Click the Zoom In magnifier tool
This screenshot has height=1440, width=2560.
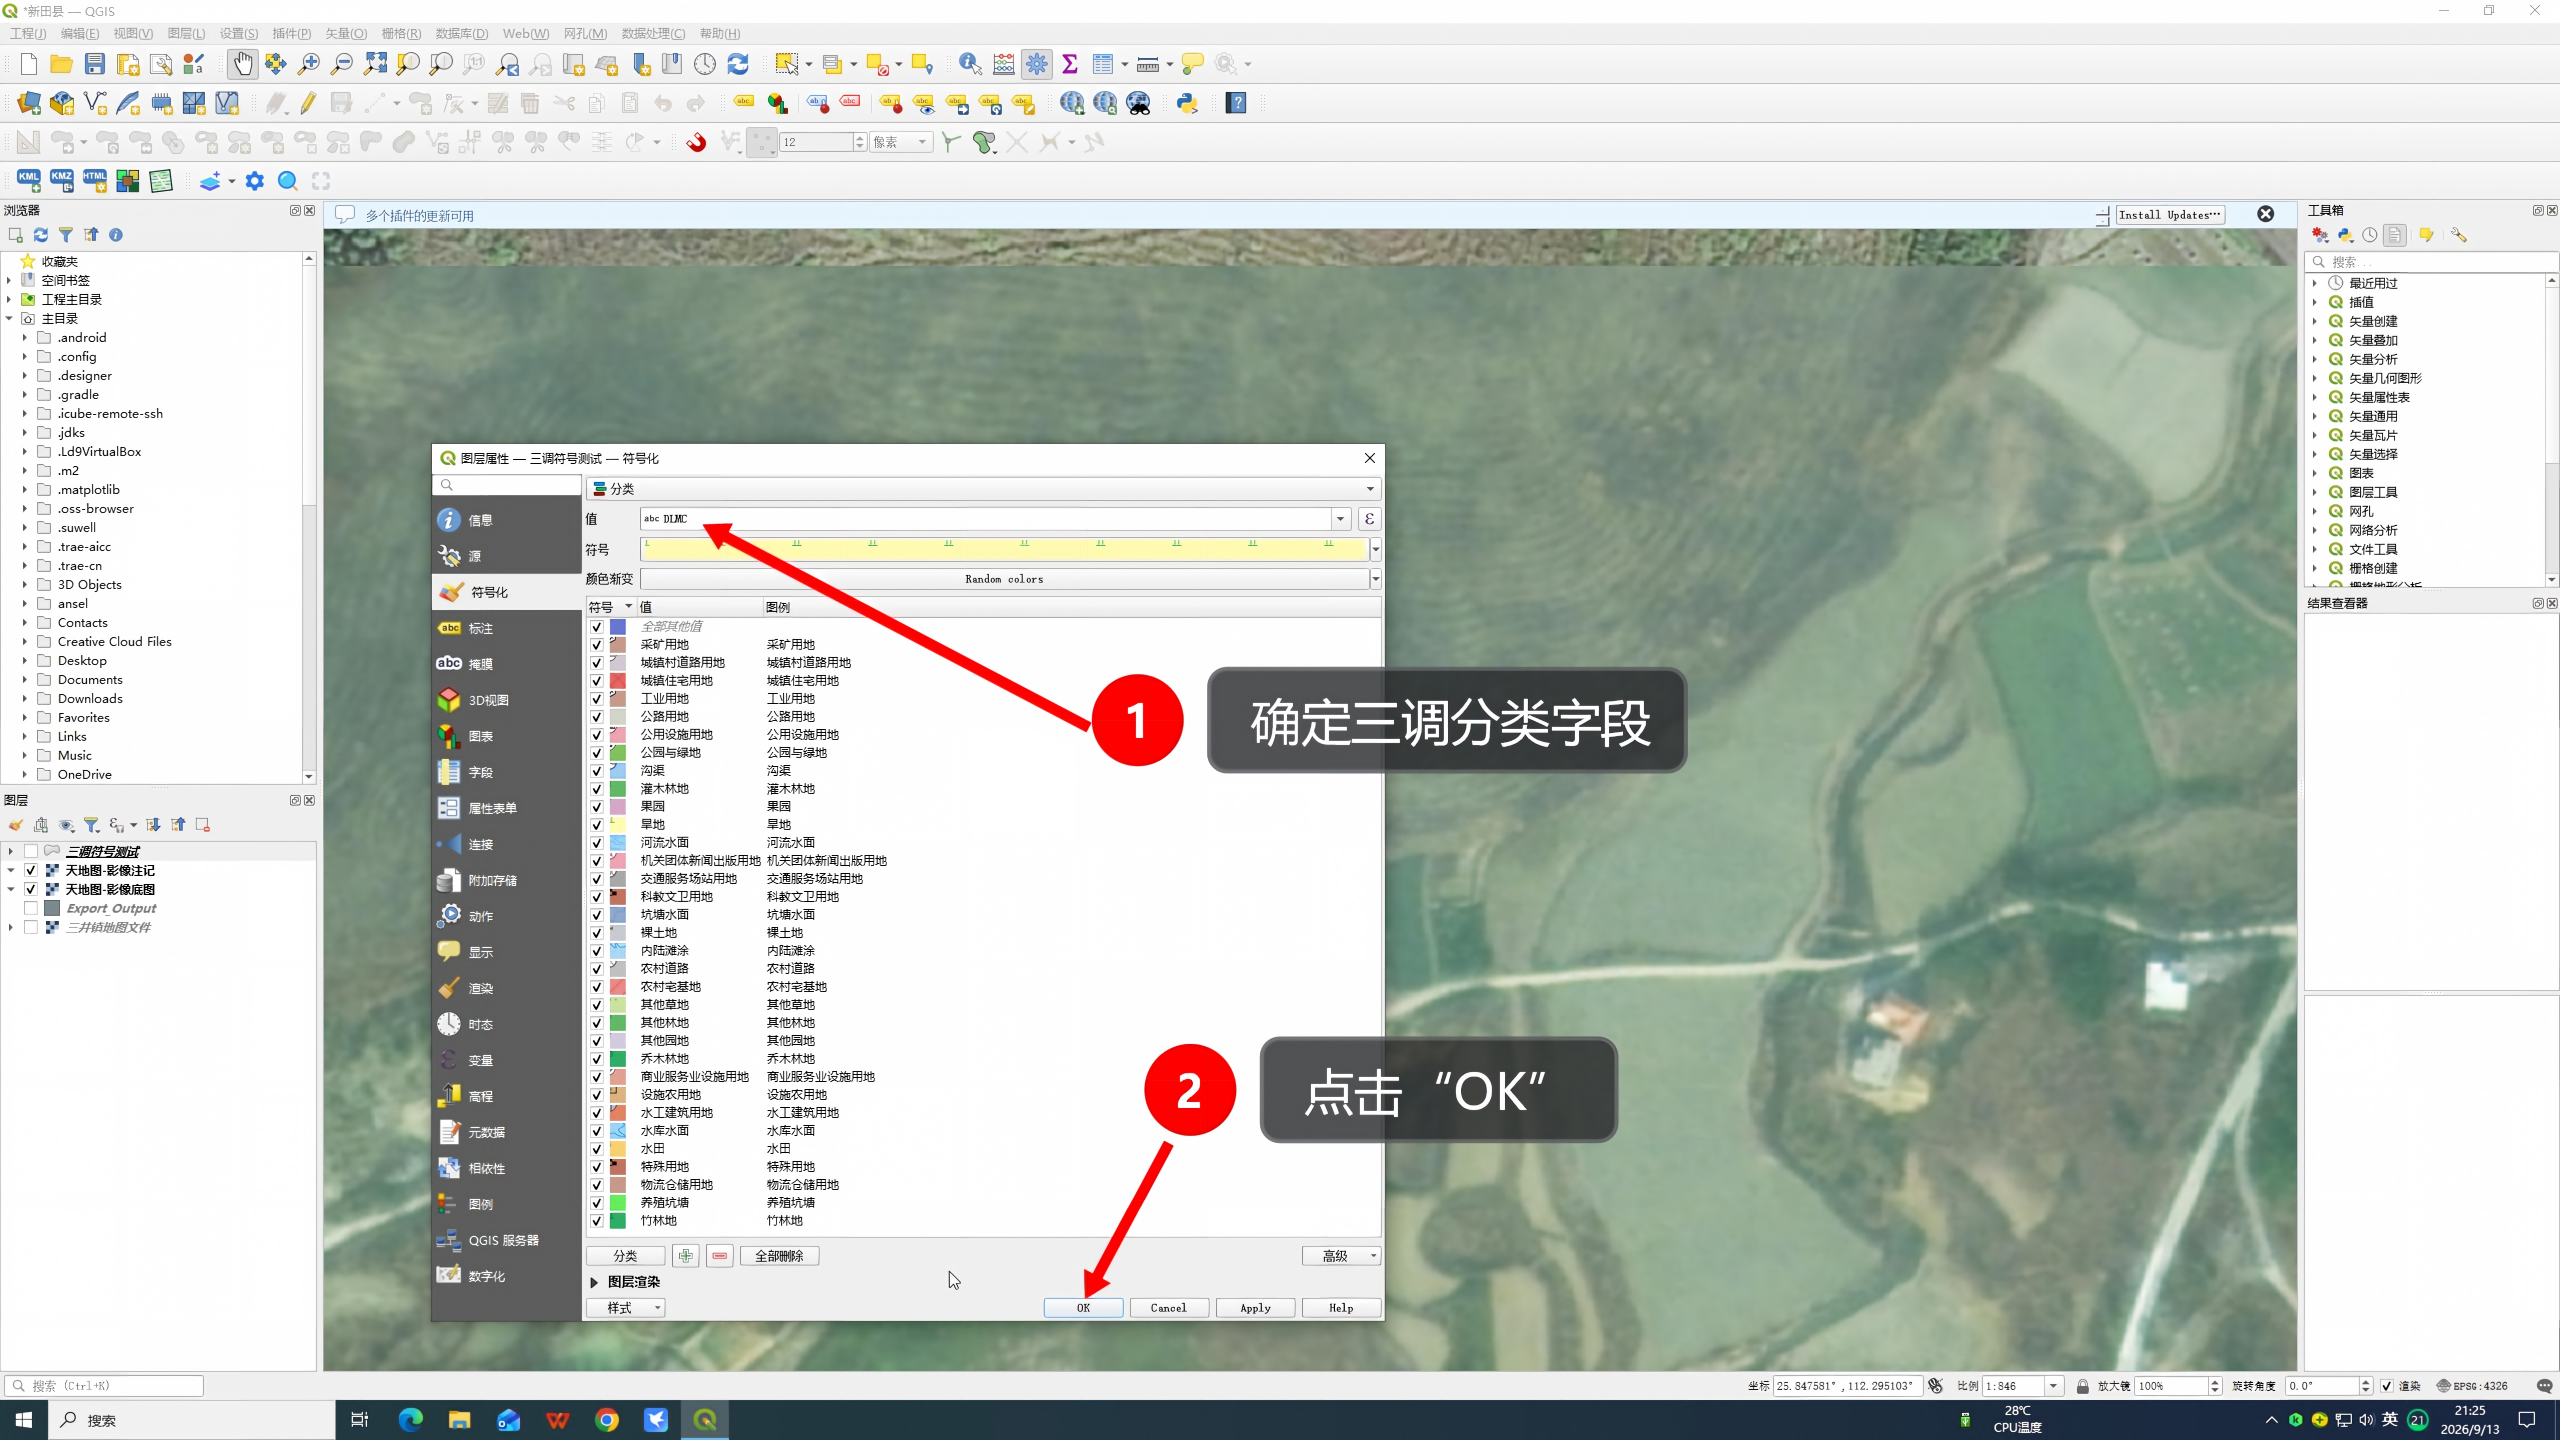click(x=309, y=64)
